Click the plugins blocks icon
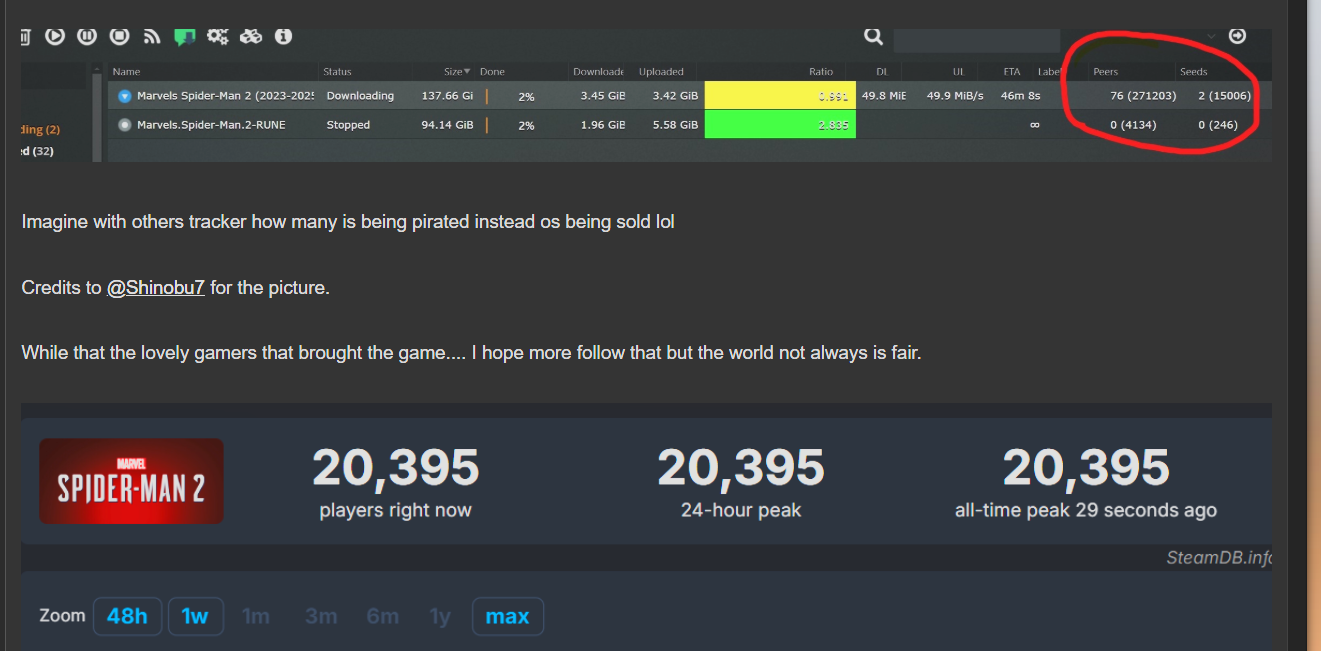This screenshot has height=651, width=1321. tap(250, 36)
